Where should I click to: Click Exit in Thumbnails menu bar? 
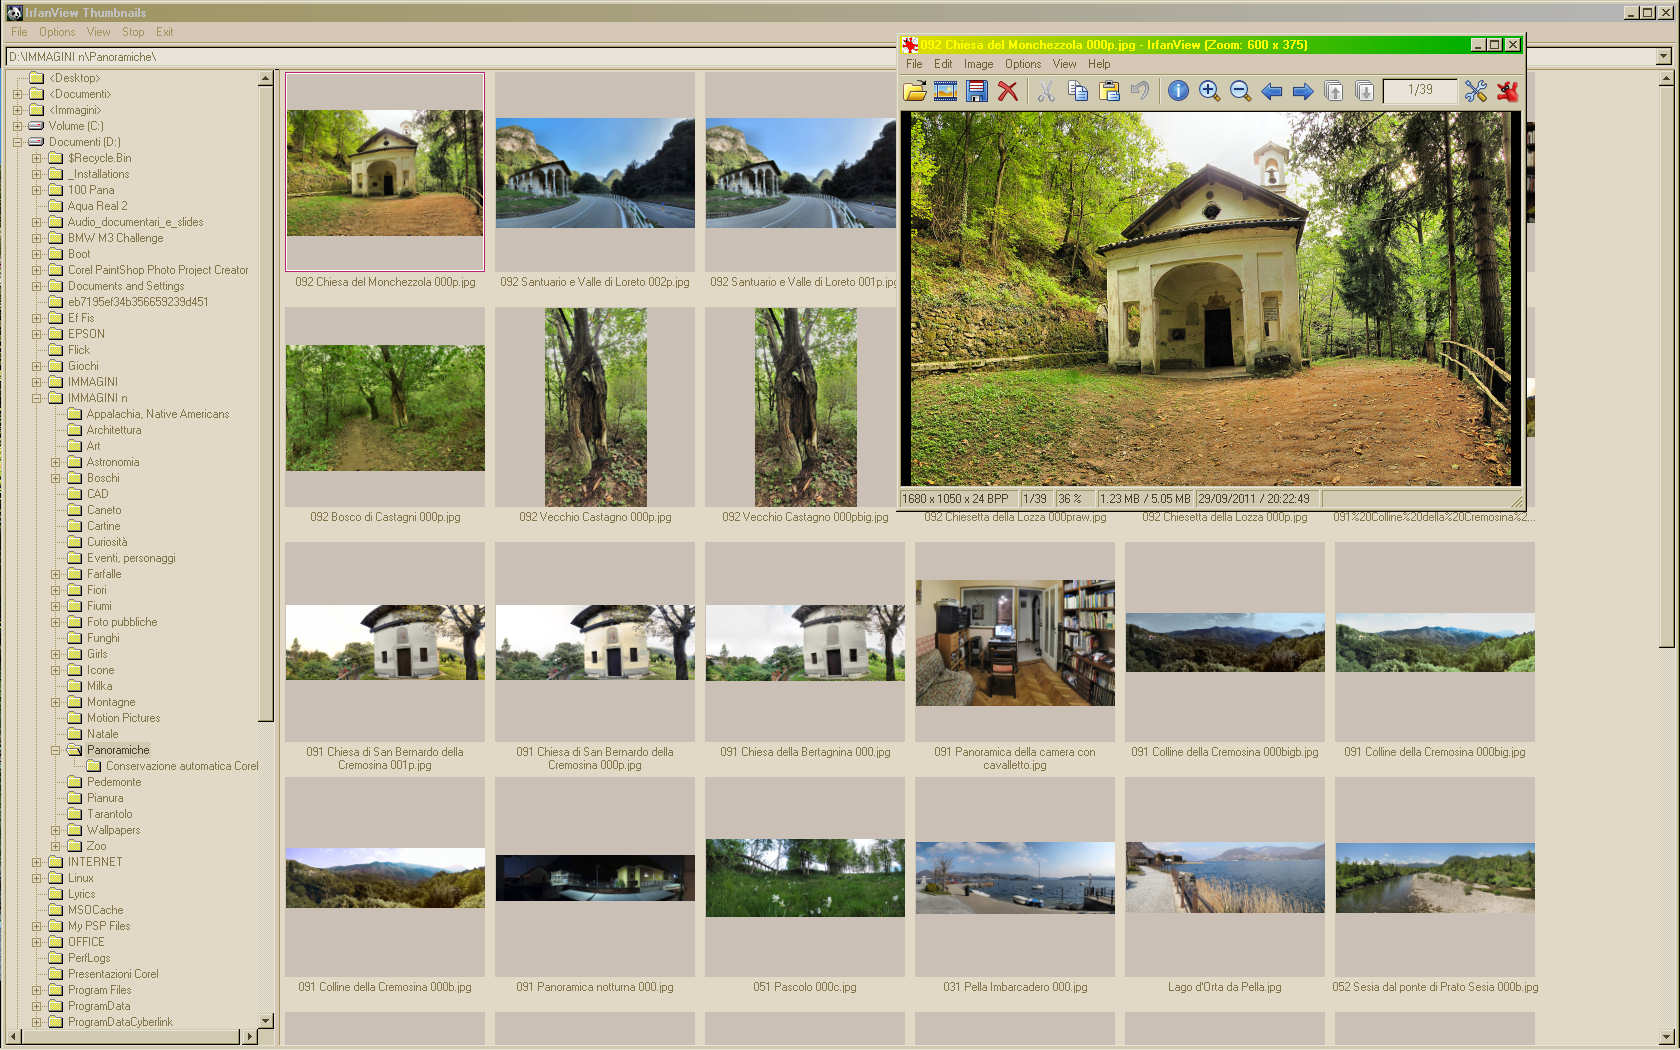(164, 32)
